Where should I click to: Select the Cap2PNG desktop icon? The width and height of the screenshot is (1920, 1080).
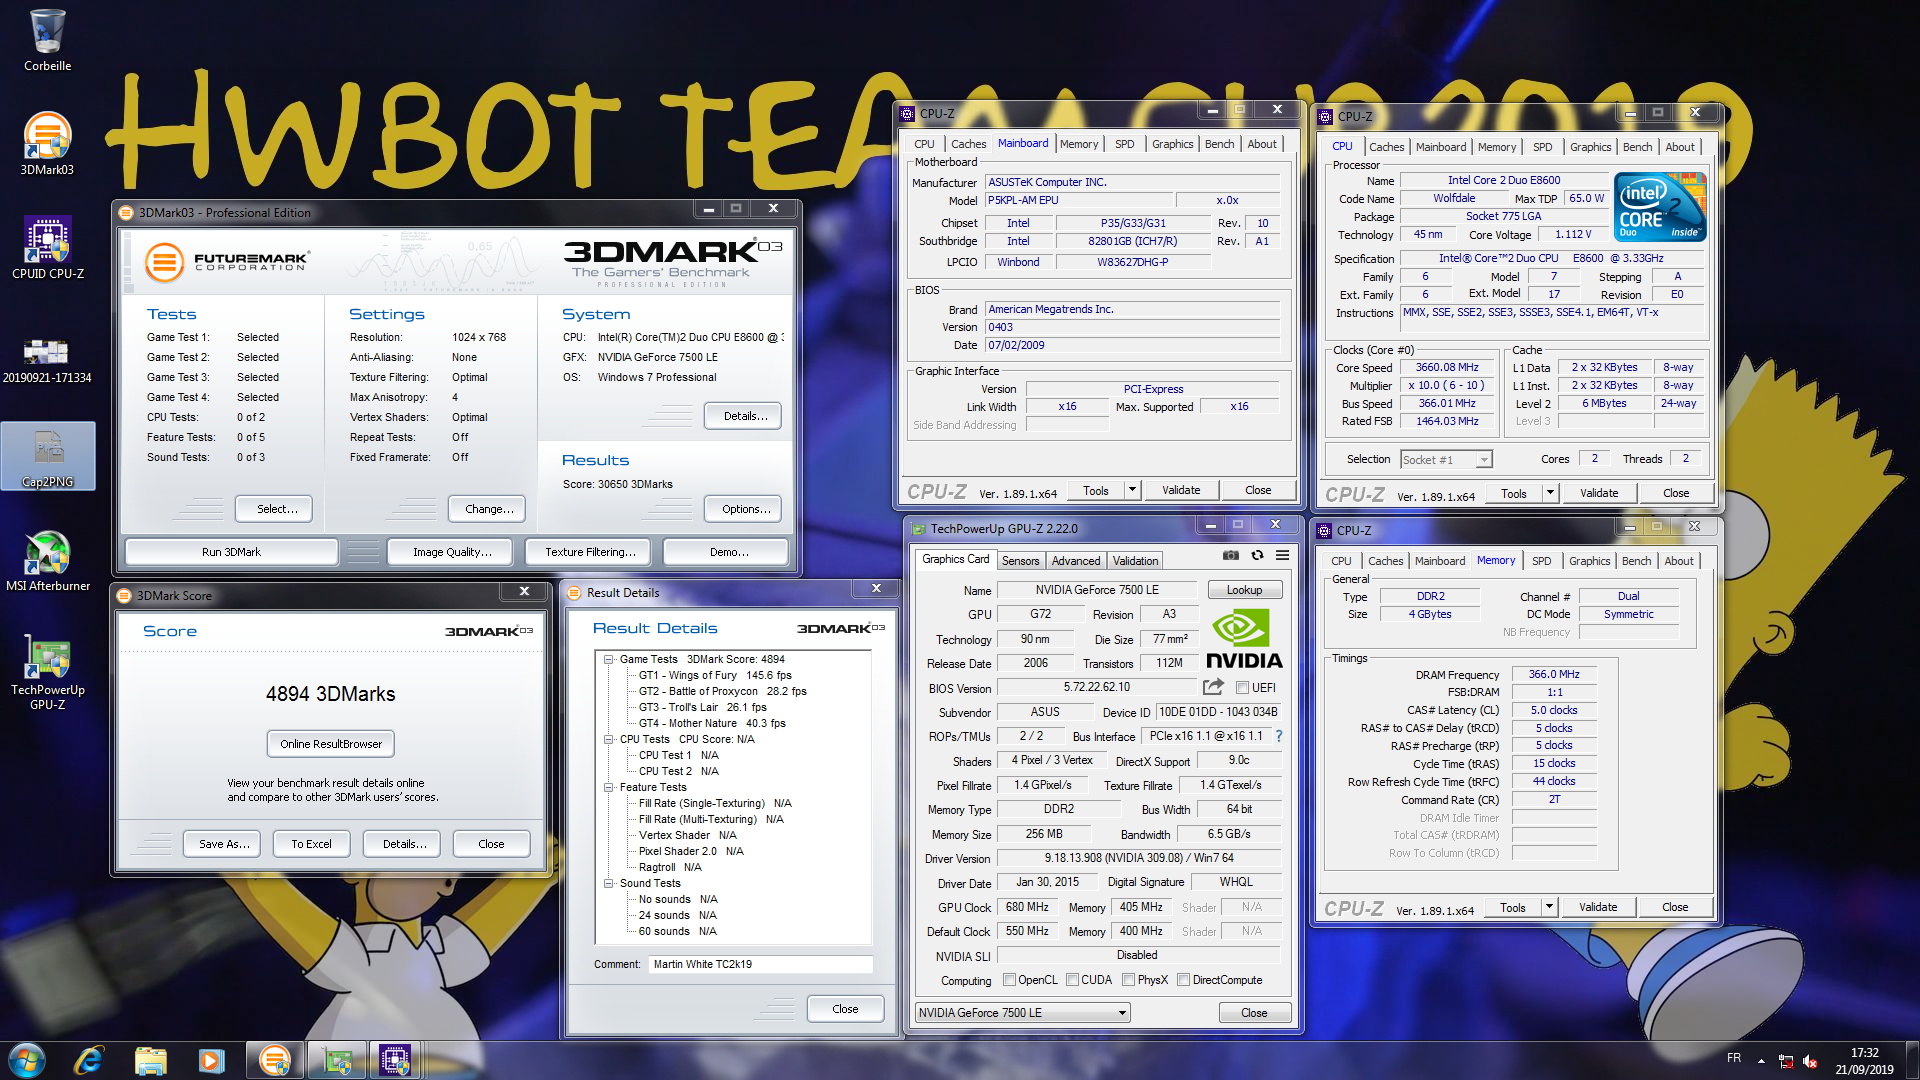(48, 456)
